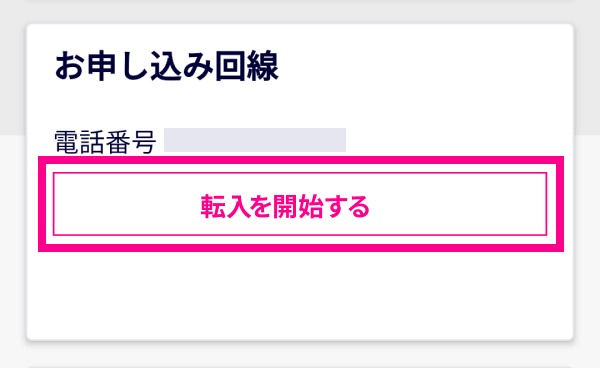Click empty card area below the transfer button
Viewport: 600px width, 368px height.
pos(300,295)
